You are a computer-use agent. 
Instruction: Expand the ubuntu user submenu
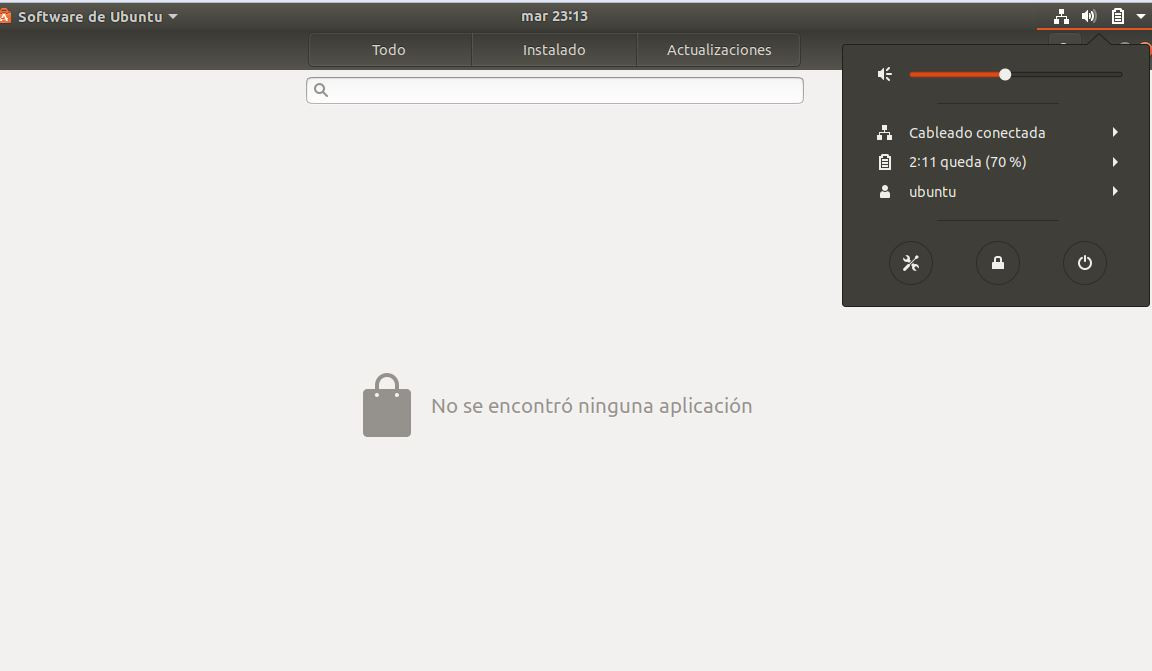click(1114, 191)
